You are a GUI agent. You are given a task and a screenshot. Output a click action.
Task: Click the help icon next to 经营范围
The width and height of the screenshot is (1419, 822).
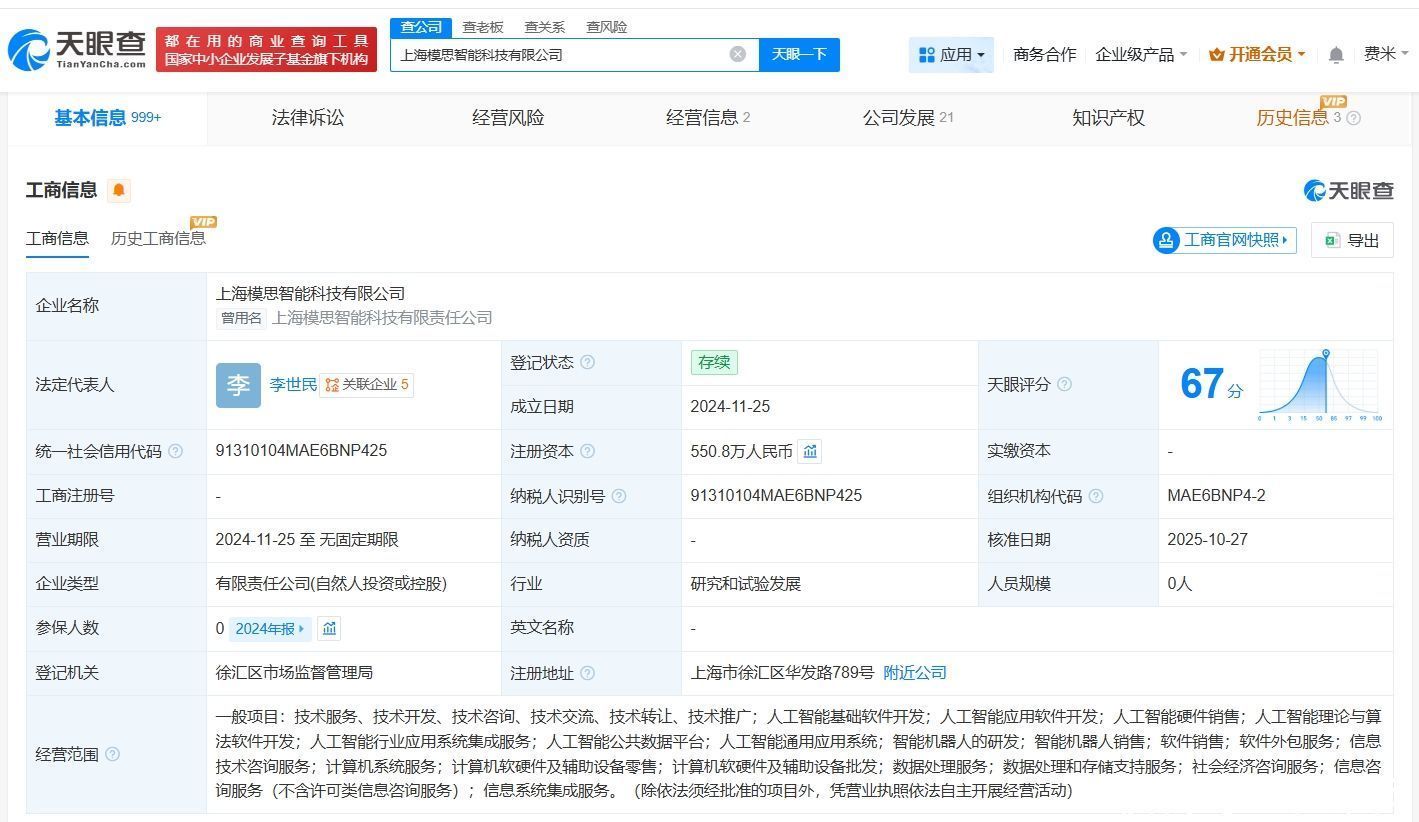click(x=112, y=754)
